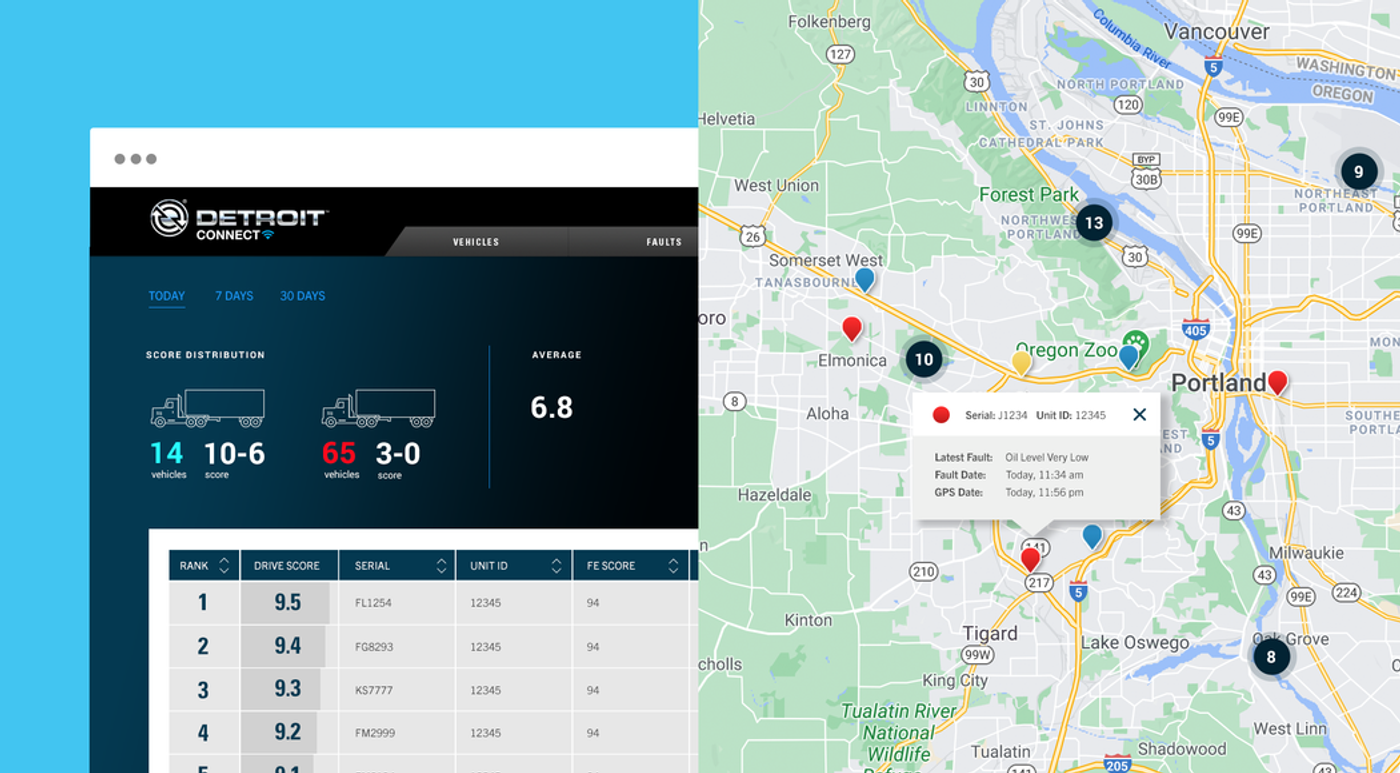Sort table by the Serial column arrows
1400x773 pixels.
click(441, 566)
